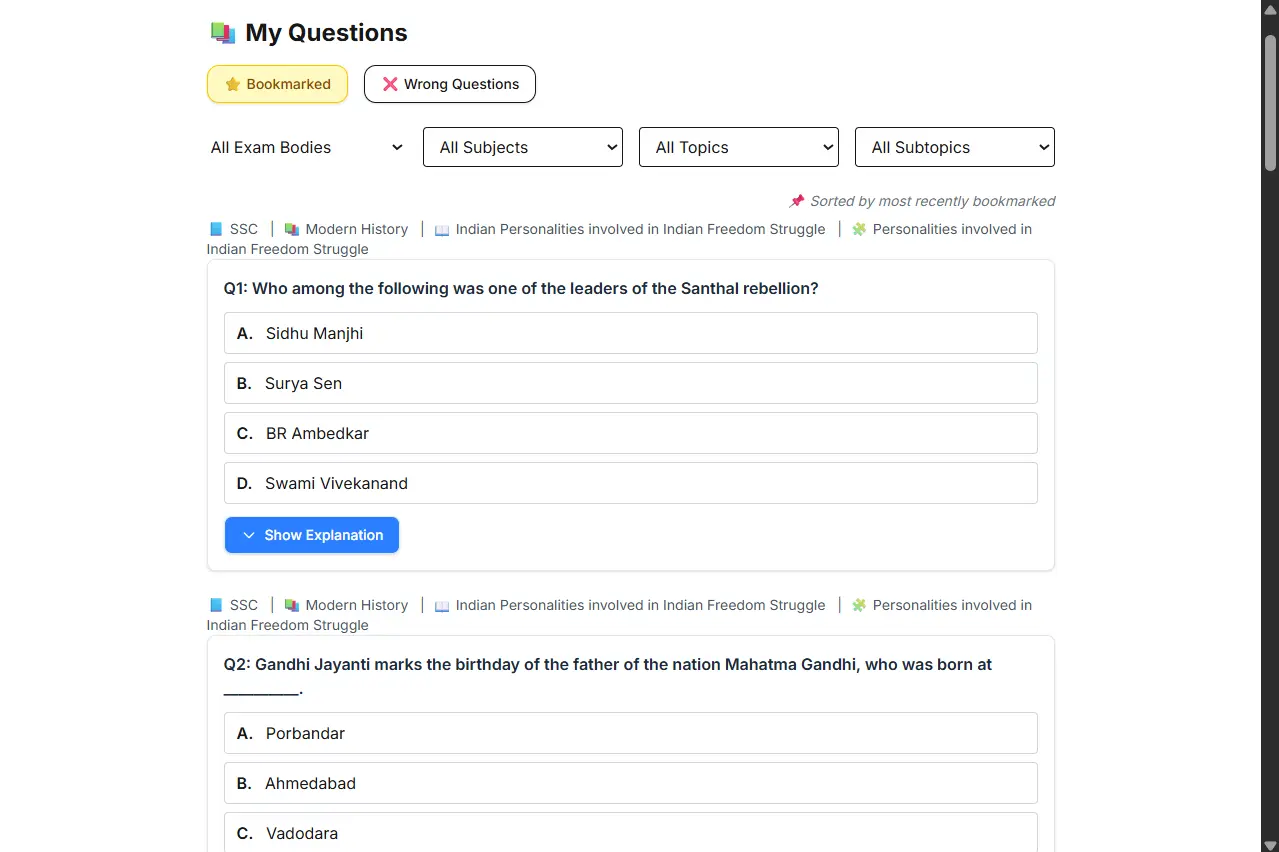Click the red cross icon on Wrong Questions
Viewport: 1279px width, 852px height.
(x=390, y=84)
